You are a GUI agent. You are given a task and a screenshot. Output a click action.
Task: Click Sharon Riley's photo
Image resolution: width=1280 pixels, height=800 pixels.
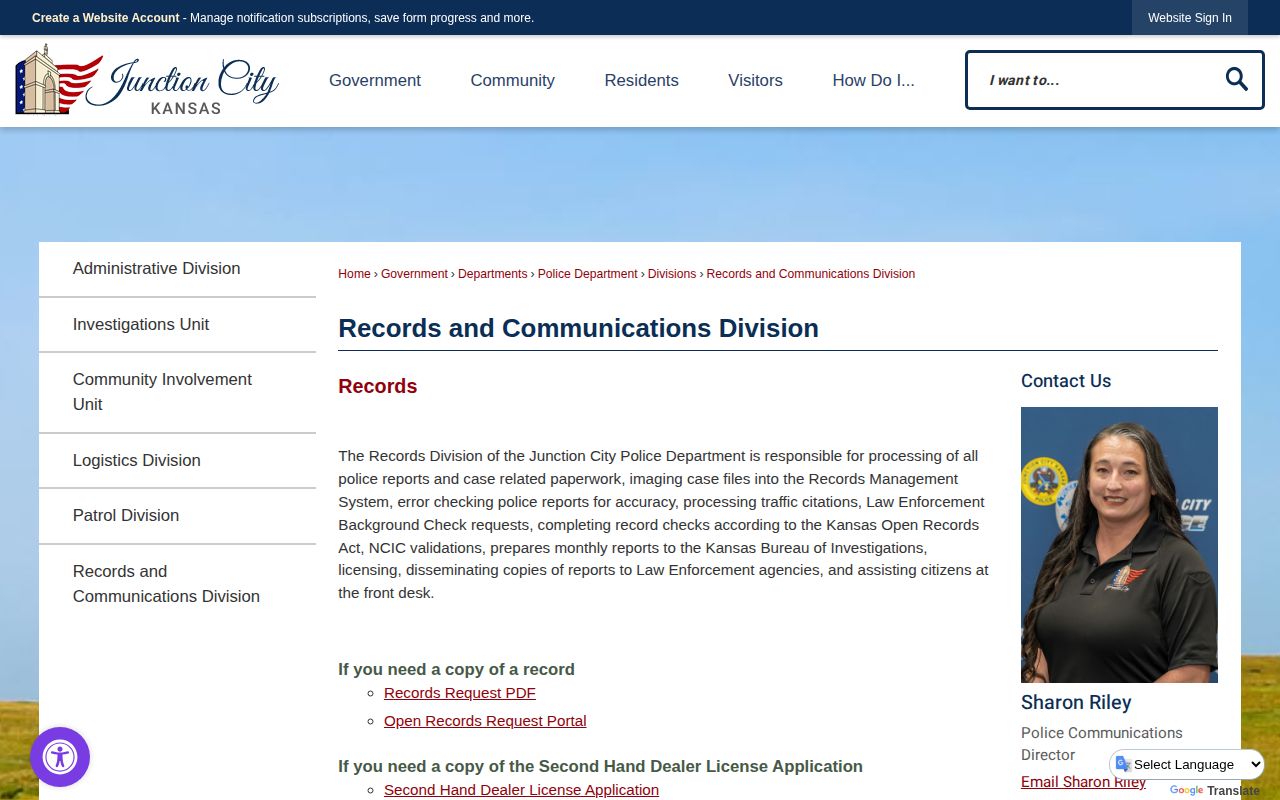[1119, 545]
